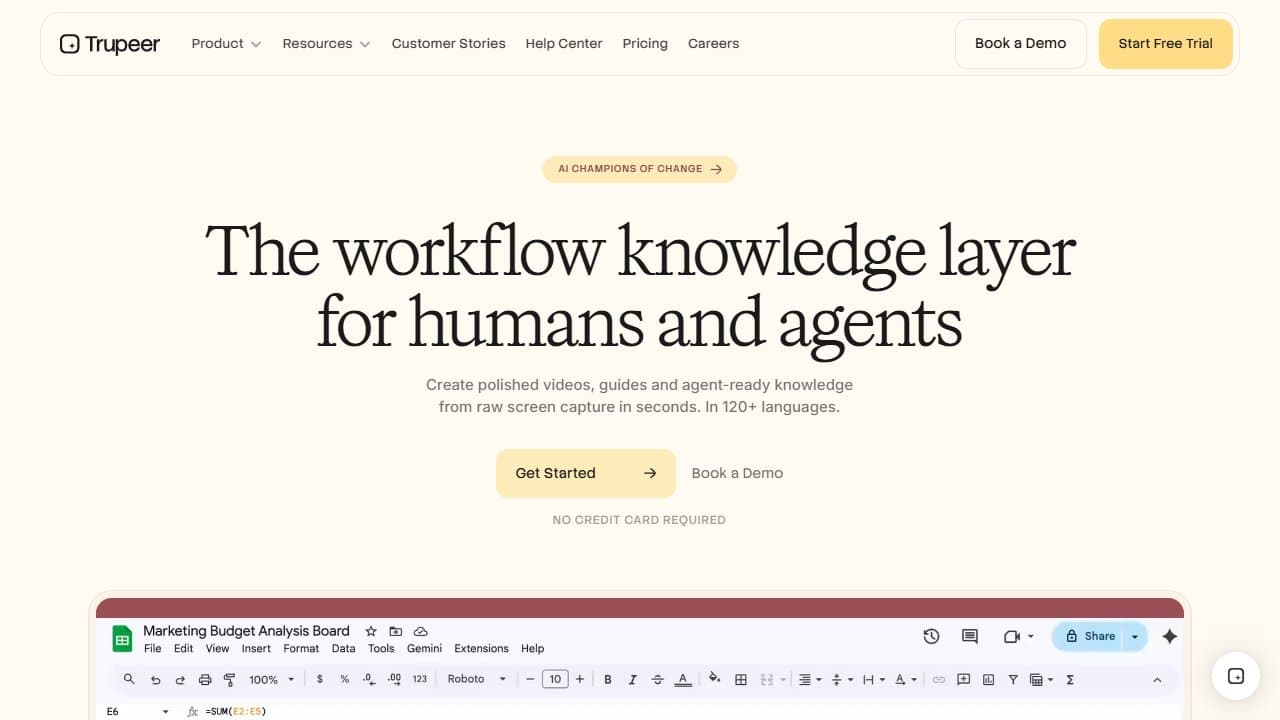The height and width of the screenshot is (720, 1280).
Task: Click the decrease decimal places icon
Action: point(369,679)
